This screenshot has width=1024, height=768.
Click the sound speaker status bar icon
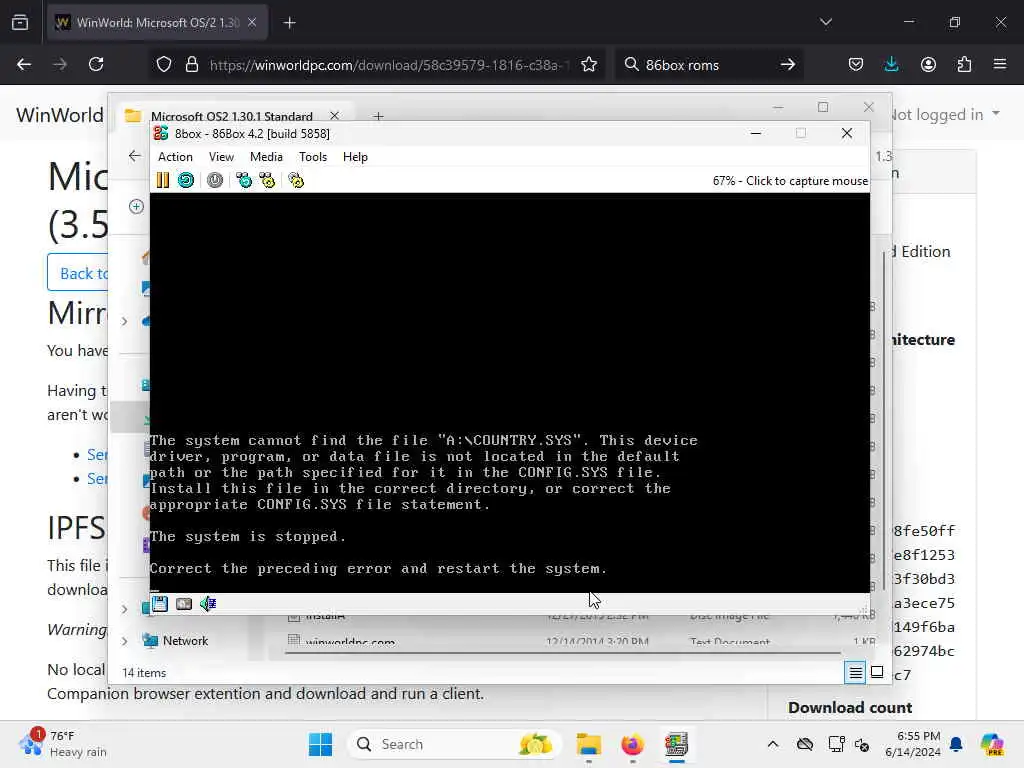click(x=208, y=603)
